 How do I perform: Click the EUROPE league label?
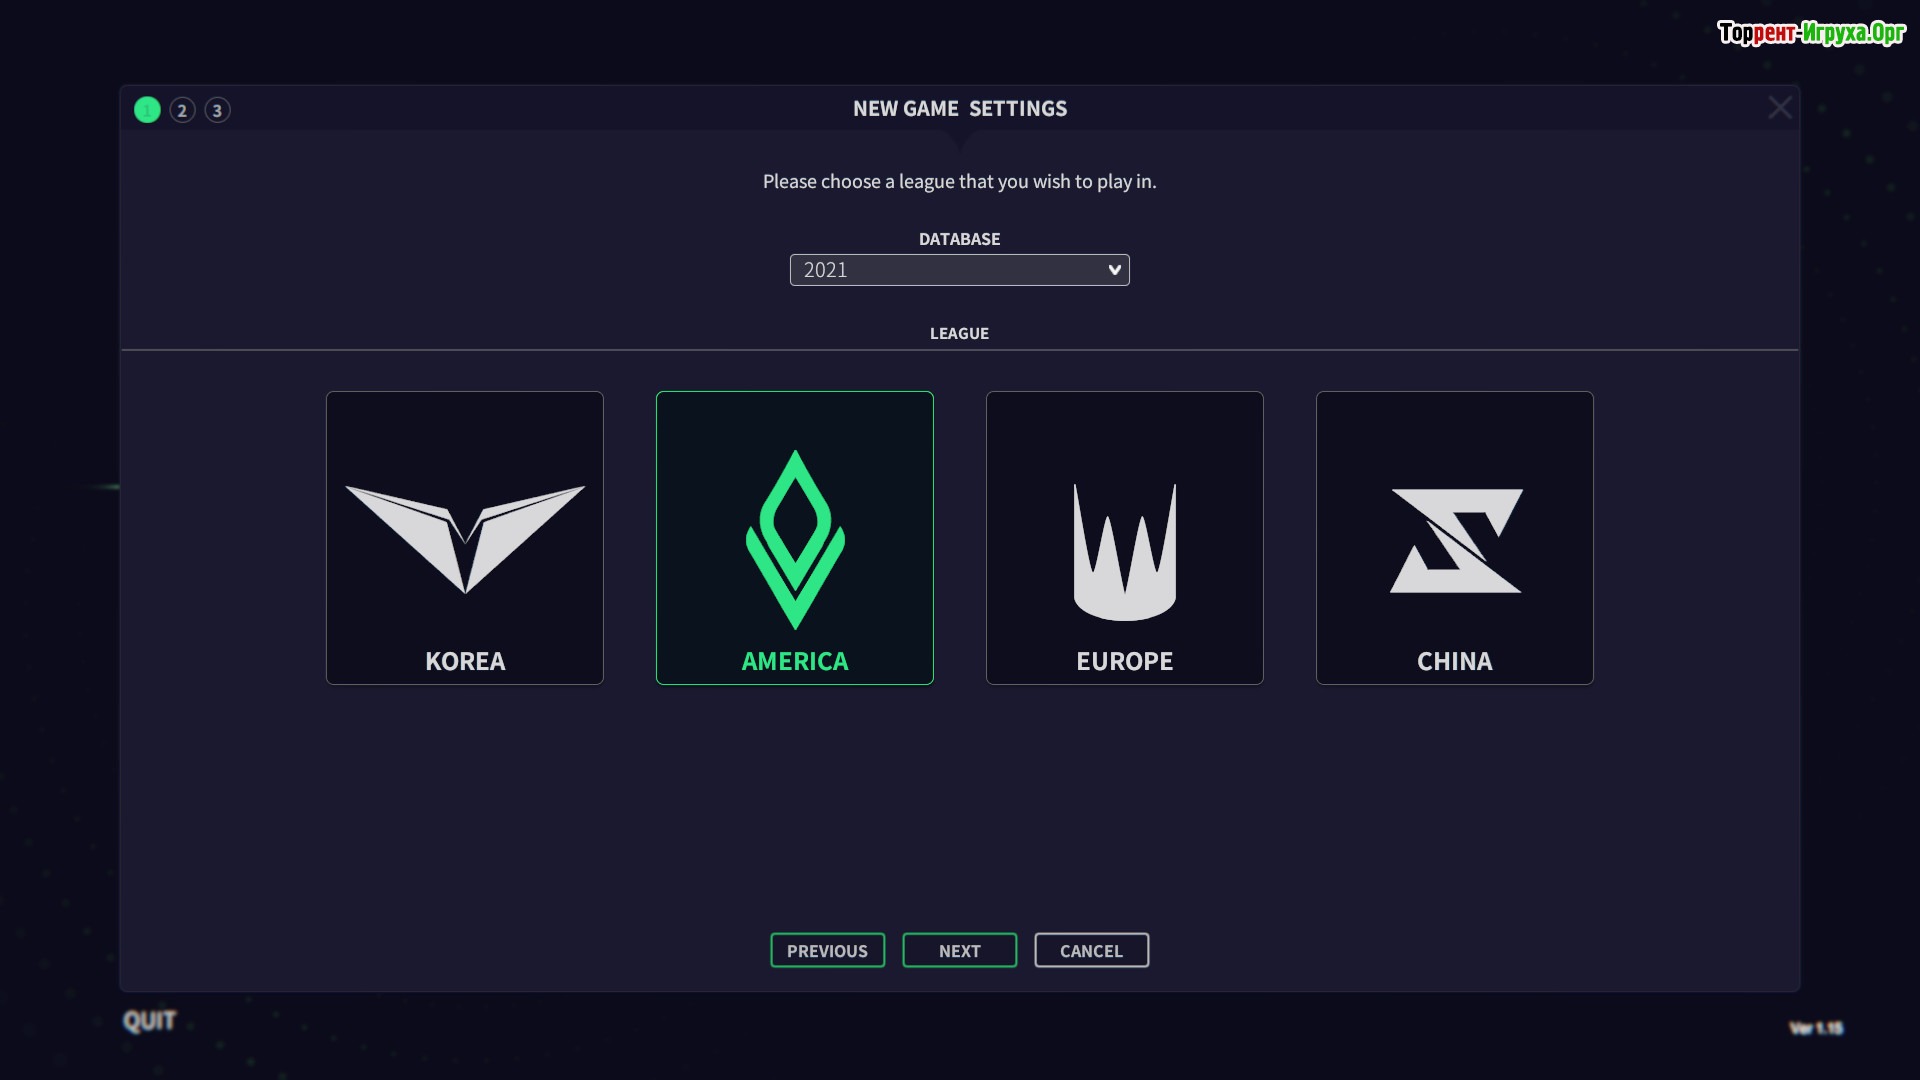click(1125, 661)
